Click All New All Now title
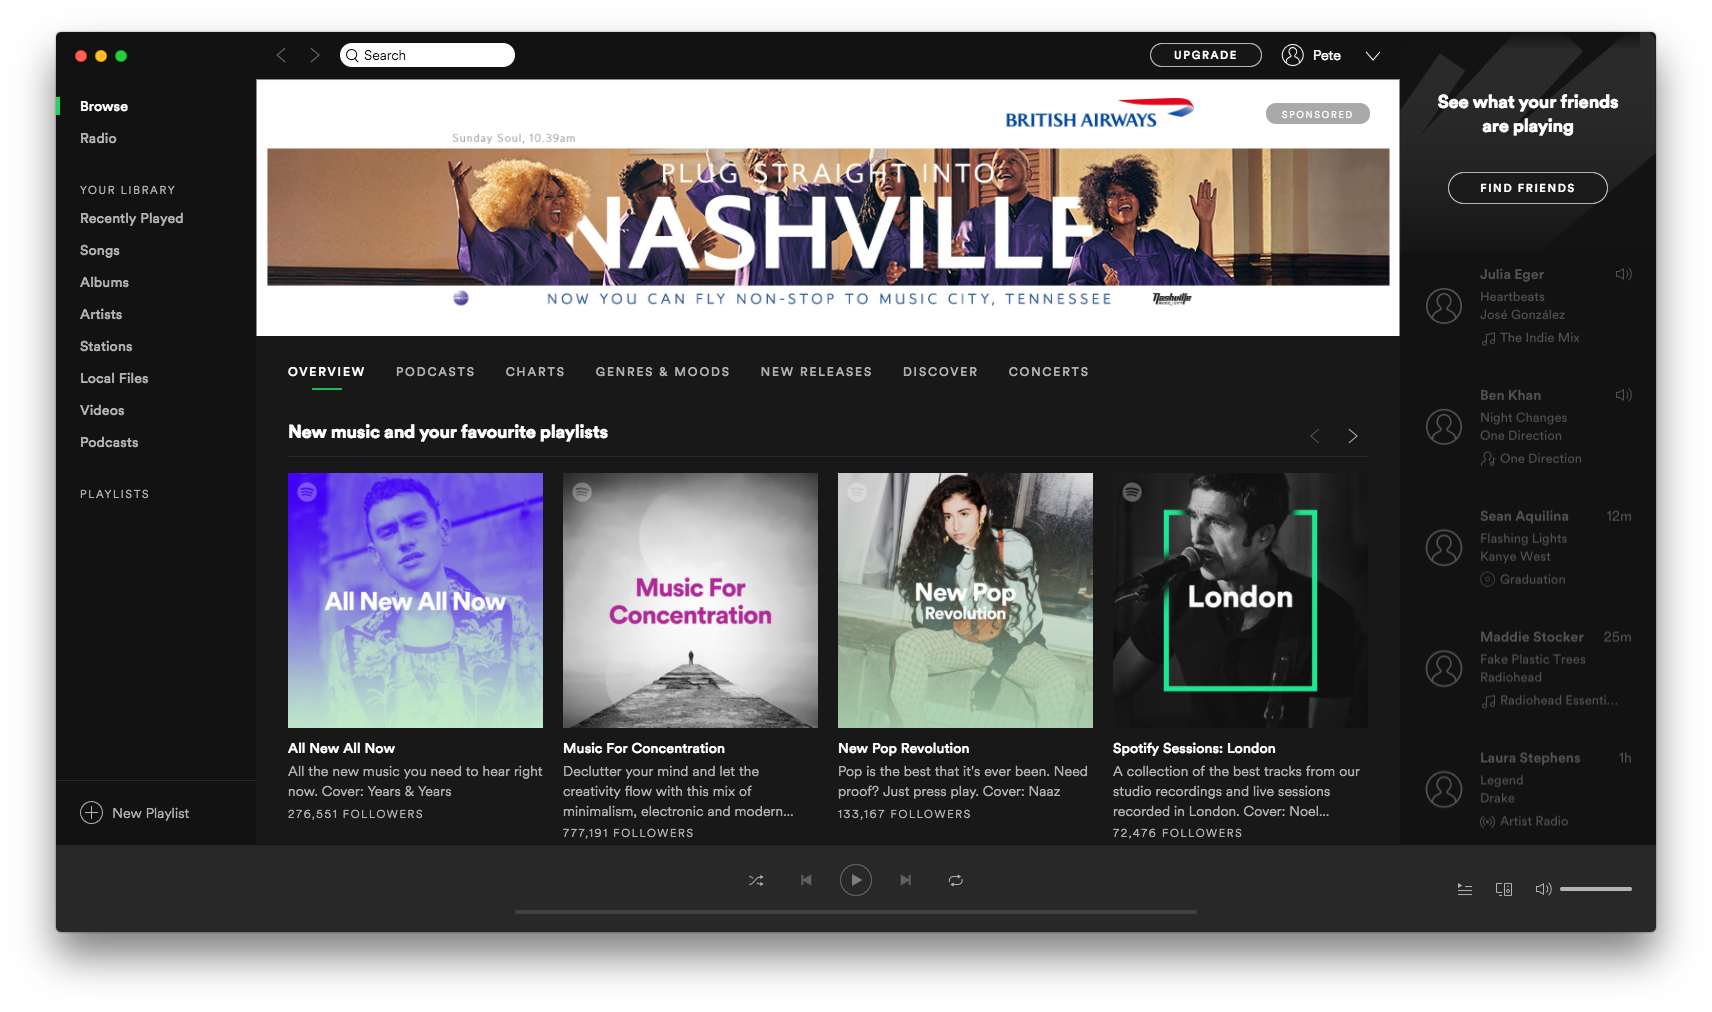Screen dimensions: 1712x1012 [341, 748]
